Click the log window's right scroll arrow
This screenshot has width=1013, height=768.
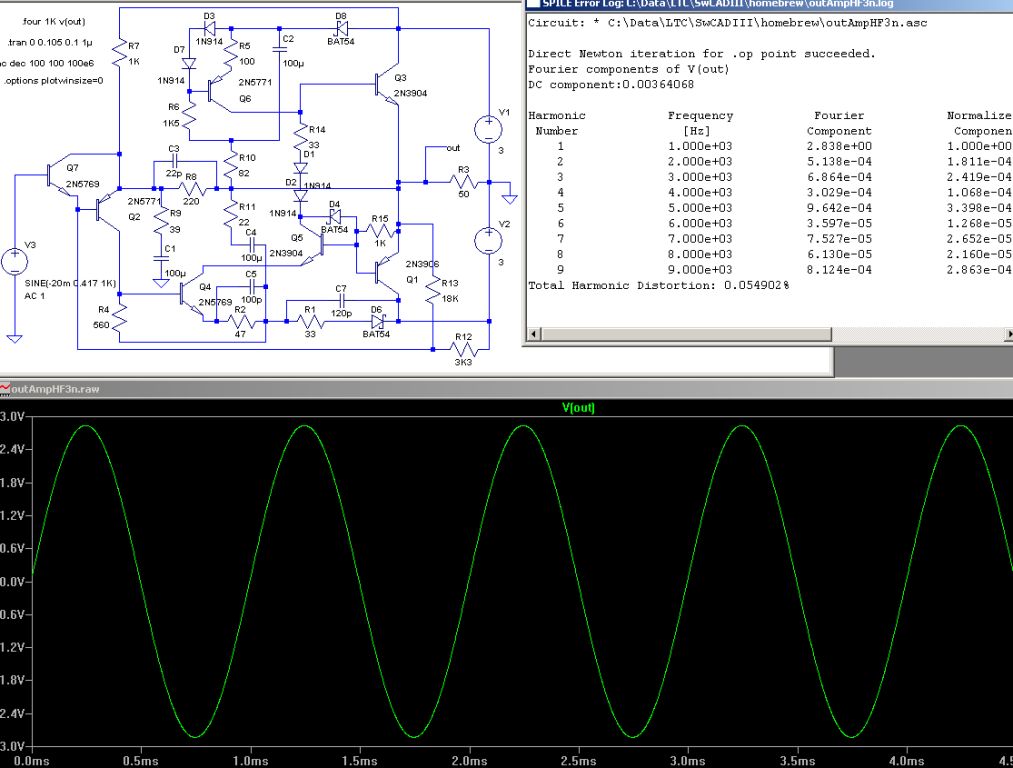click(1008, 336)
